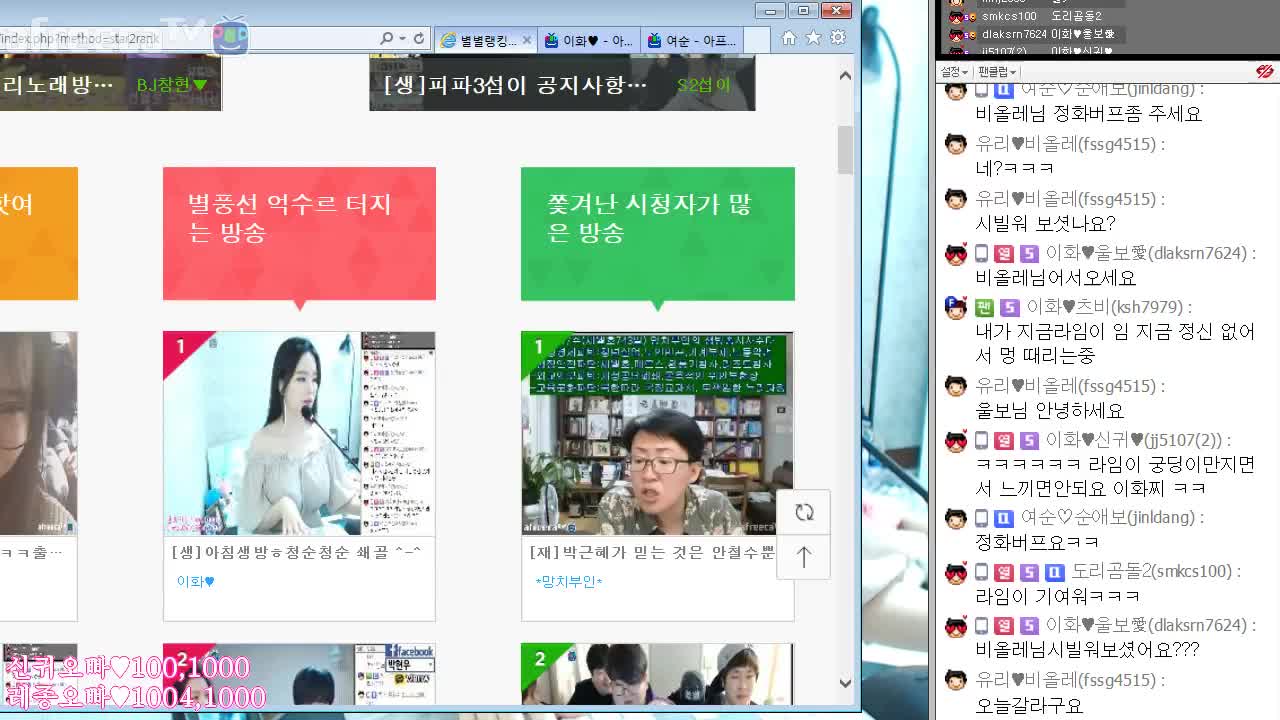The height and width of the screenshot is (720, 1280).
Task: Click the avatar icon beside 이화♥츠비
Action: click(956, 307)
